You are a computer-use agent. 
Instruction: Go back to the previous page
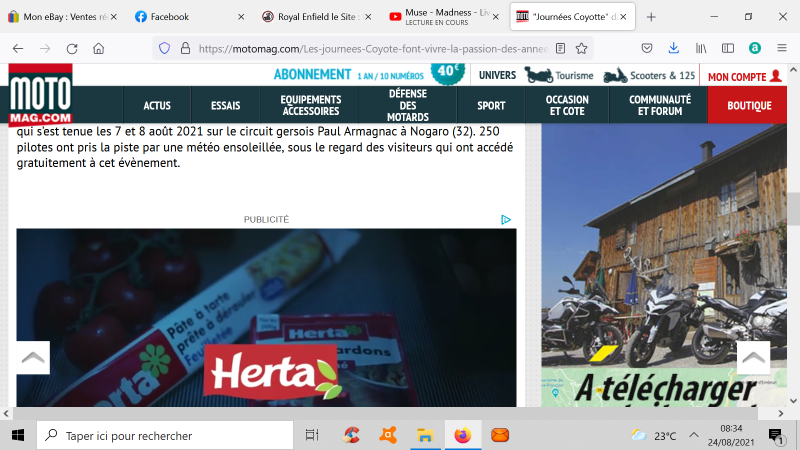[18, 48]
